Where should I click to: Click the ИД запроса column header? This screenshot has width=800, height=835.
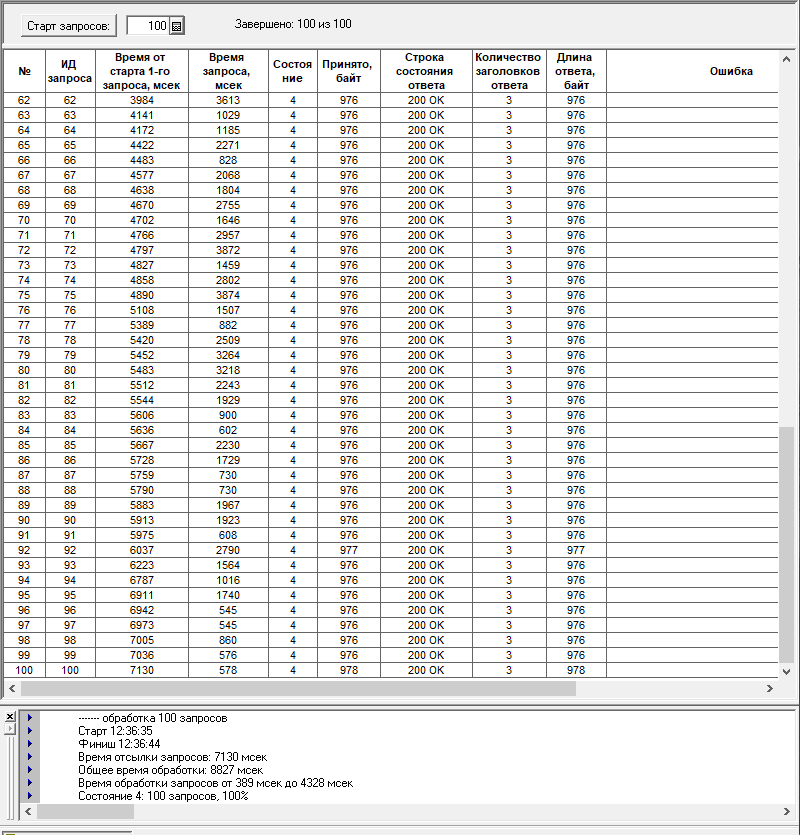point(70,71)
